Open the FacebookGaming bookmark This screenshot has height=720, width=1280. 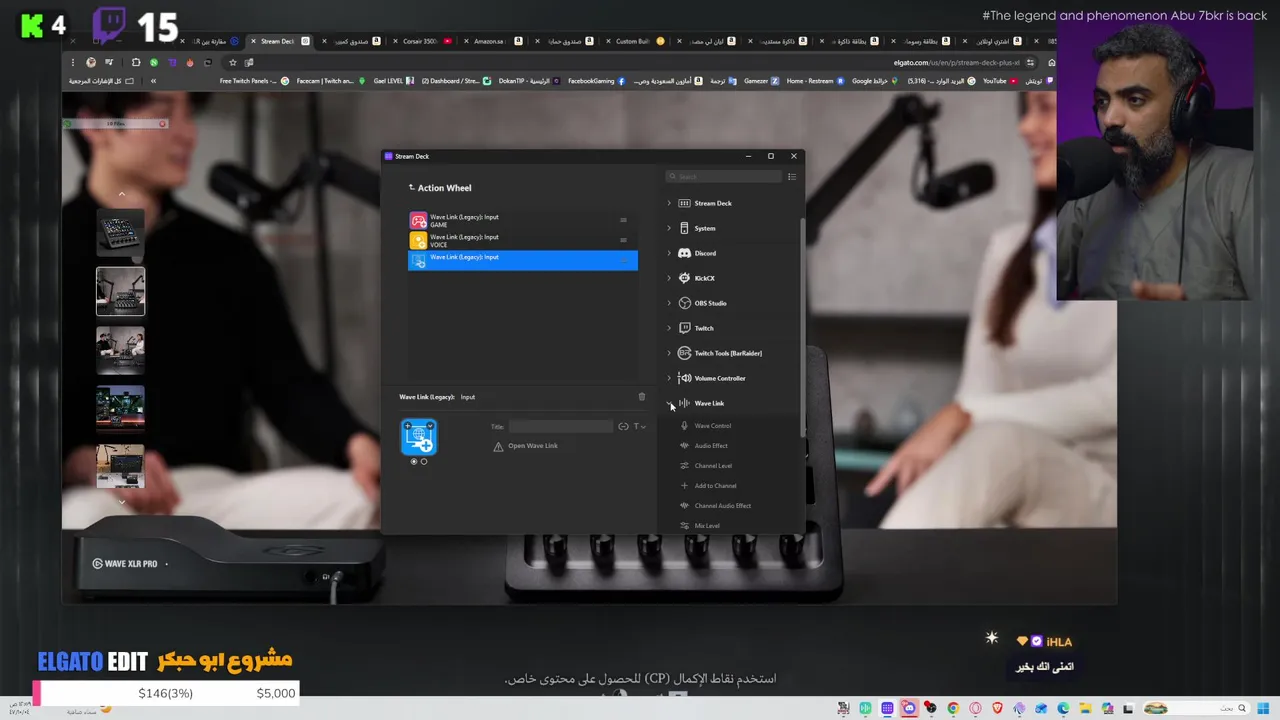tap(596, 81)
